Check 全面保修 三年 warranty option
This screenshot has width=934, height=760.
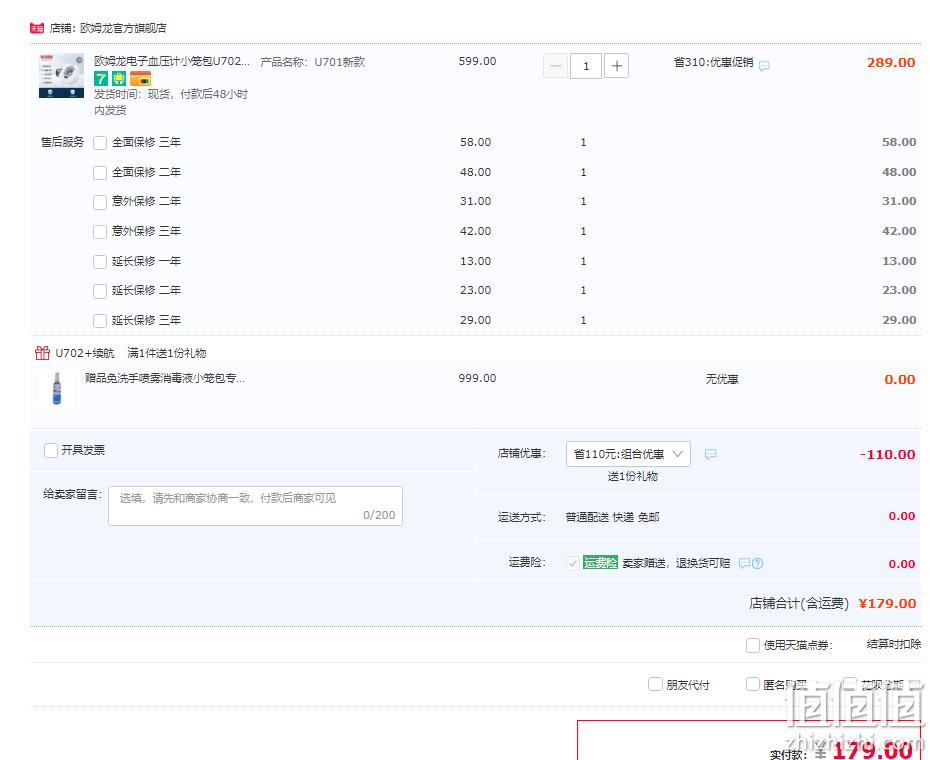point(100,143)
